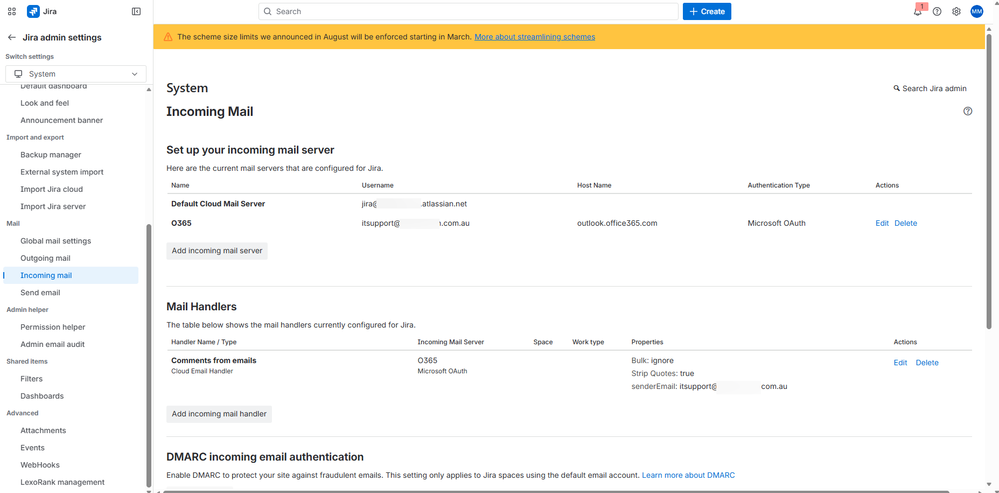Screen dimensions: 999x493
Task: Open Admin email audit page
Action: point(52,344)
